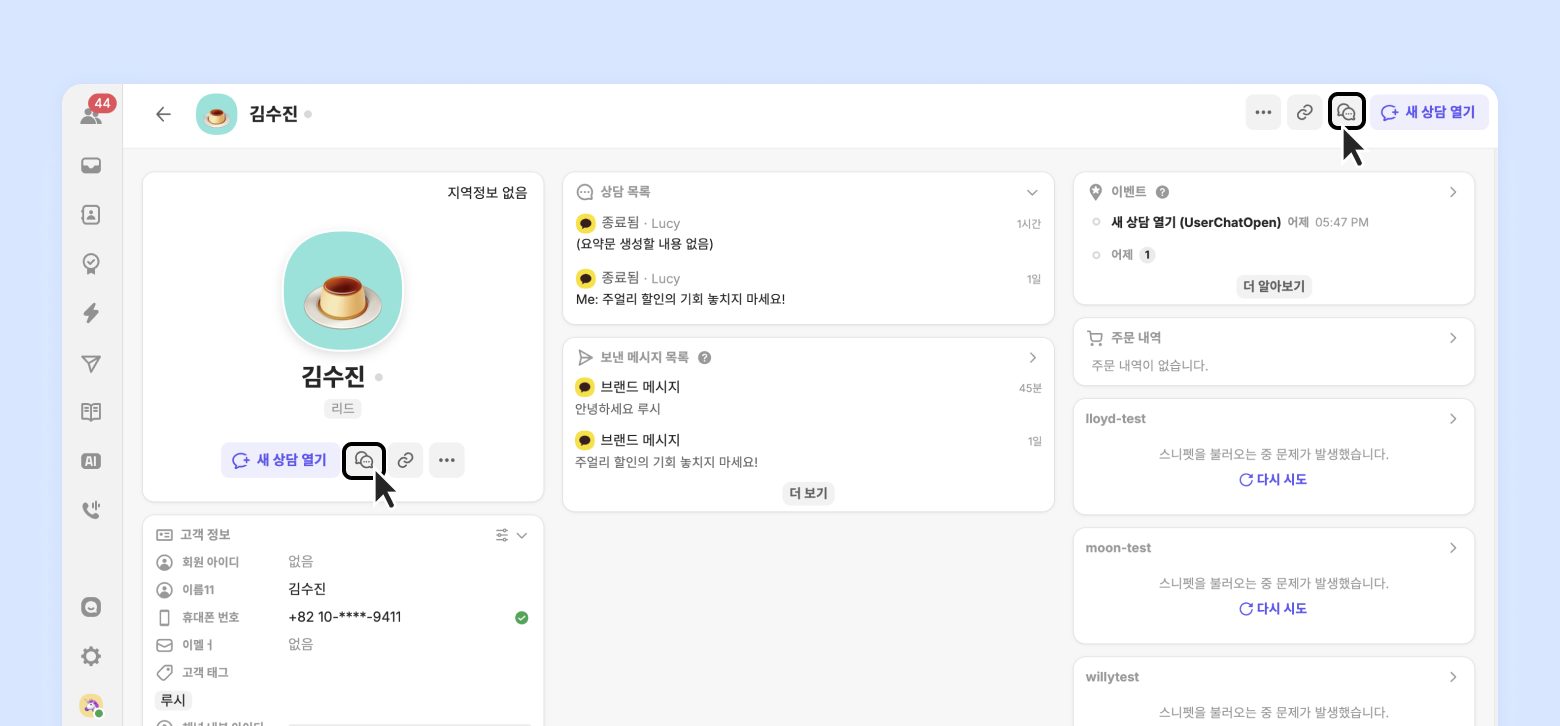Viewport: 1560px width, 726px height.
Task: Open the three-dots menu on the profile card
Action: click(x=447, y=460)
